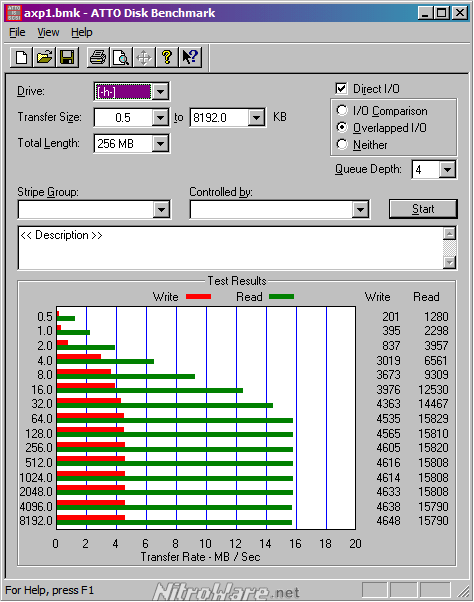Click inside the Description text box
474x602 pixels.
(x=230, y=248)
